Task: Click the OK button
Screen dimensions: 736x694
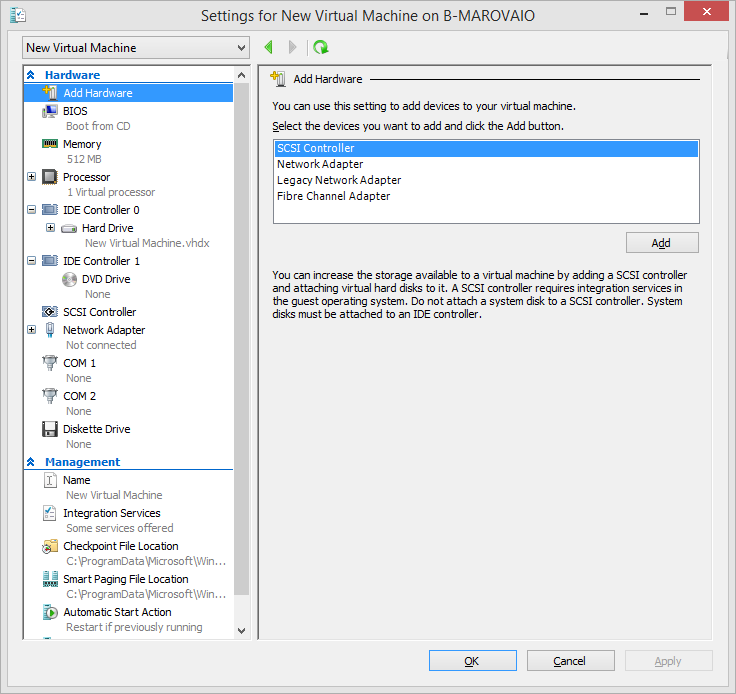Action: 472,661
